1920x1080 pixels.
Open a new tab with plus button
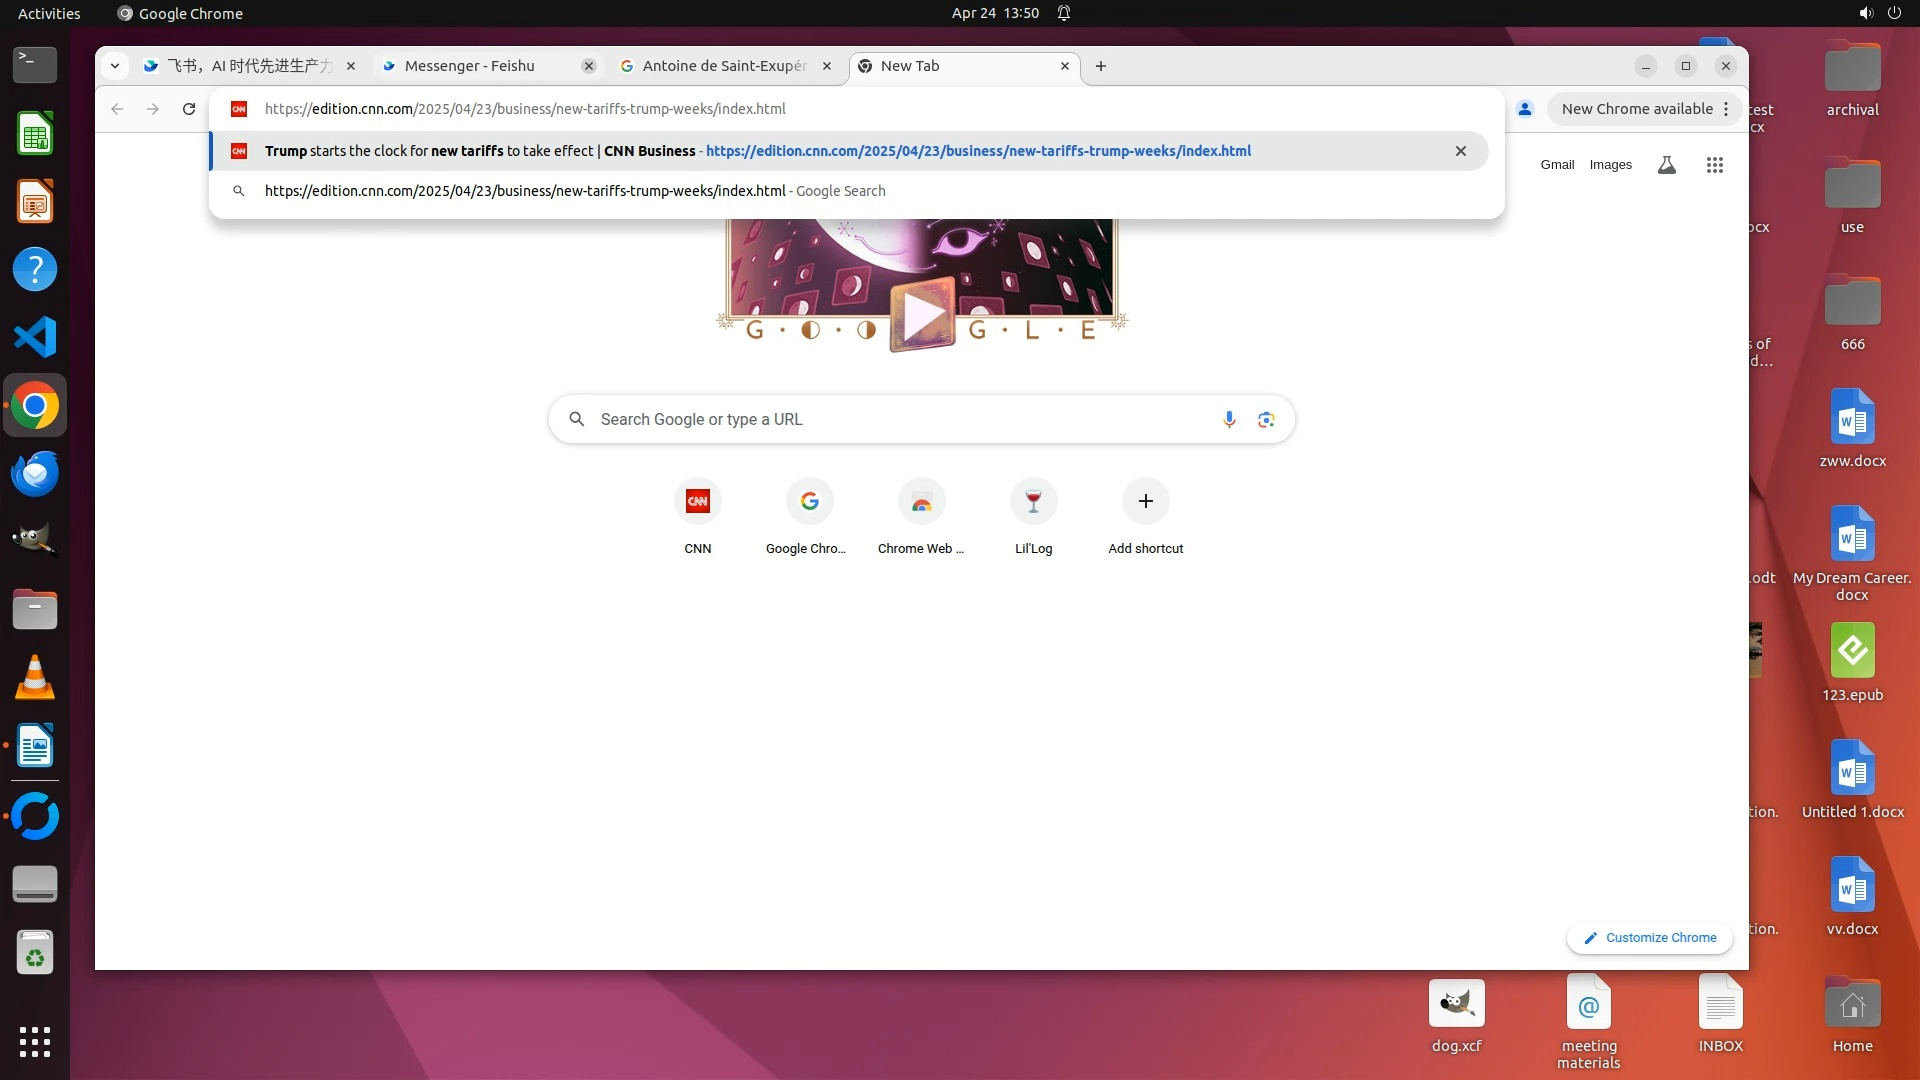[x=1101, y=66]
